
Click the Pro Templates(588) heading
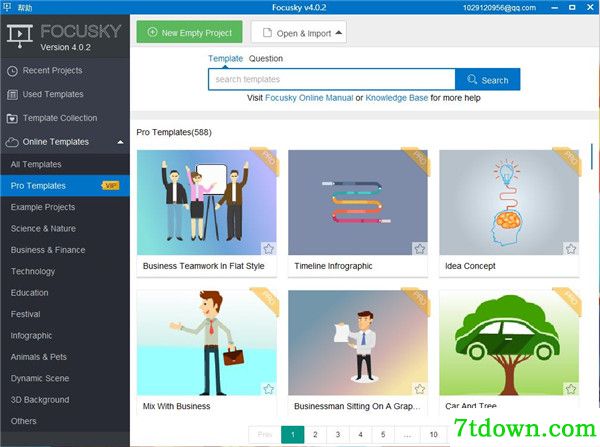[x=174, y=132]
